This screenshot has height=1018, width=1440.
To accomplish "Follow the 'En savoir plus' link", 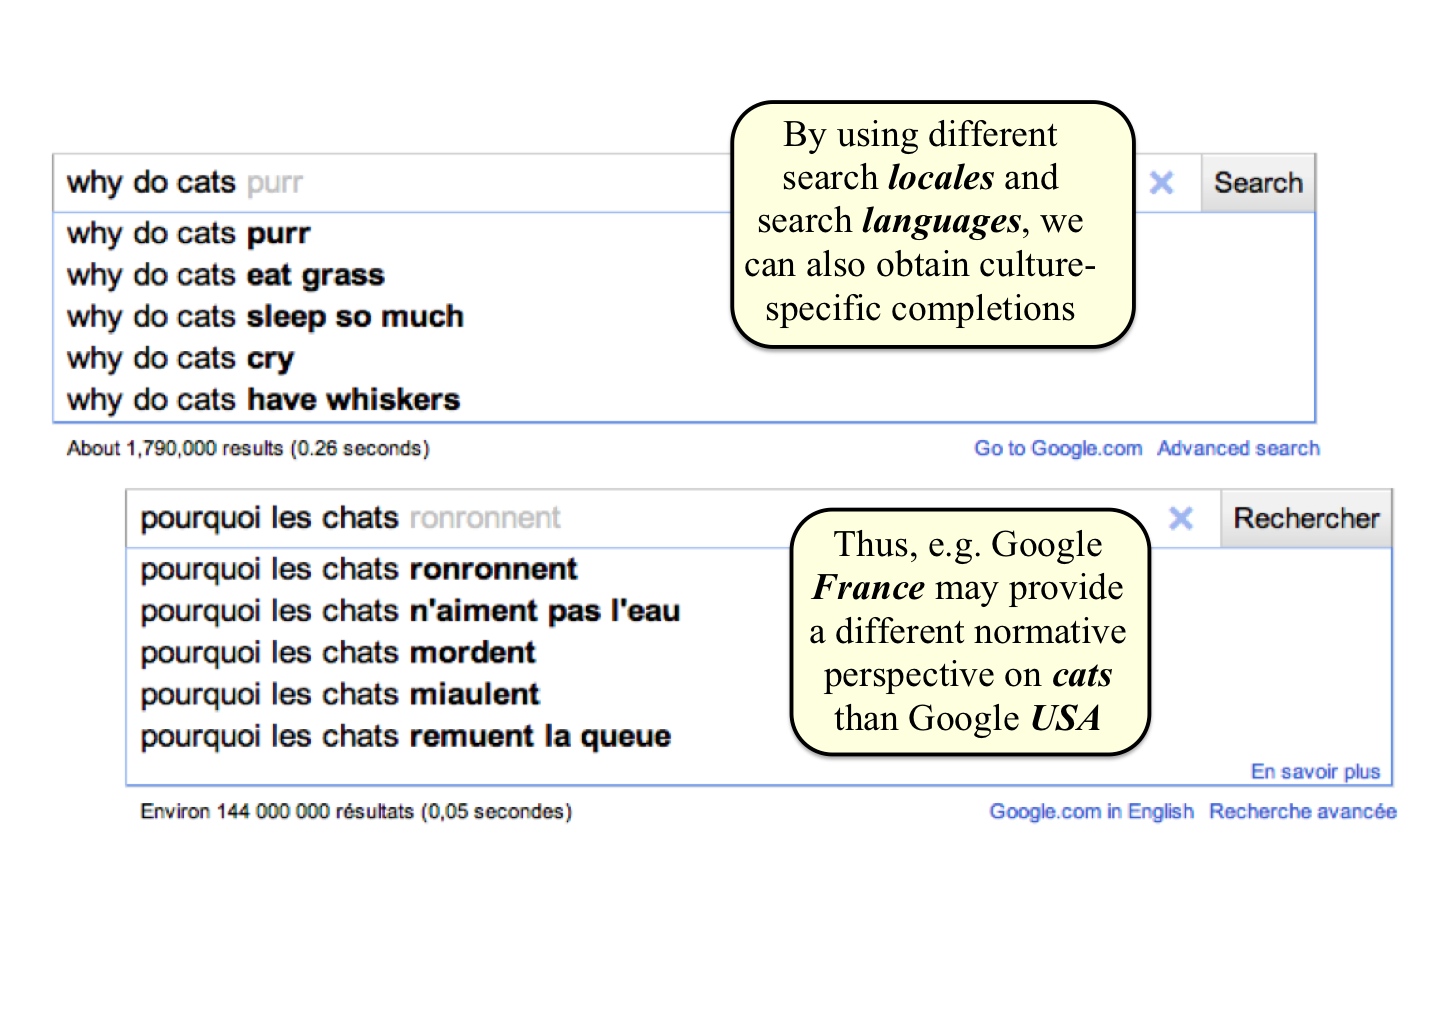I will (x=1315, y=771).
